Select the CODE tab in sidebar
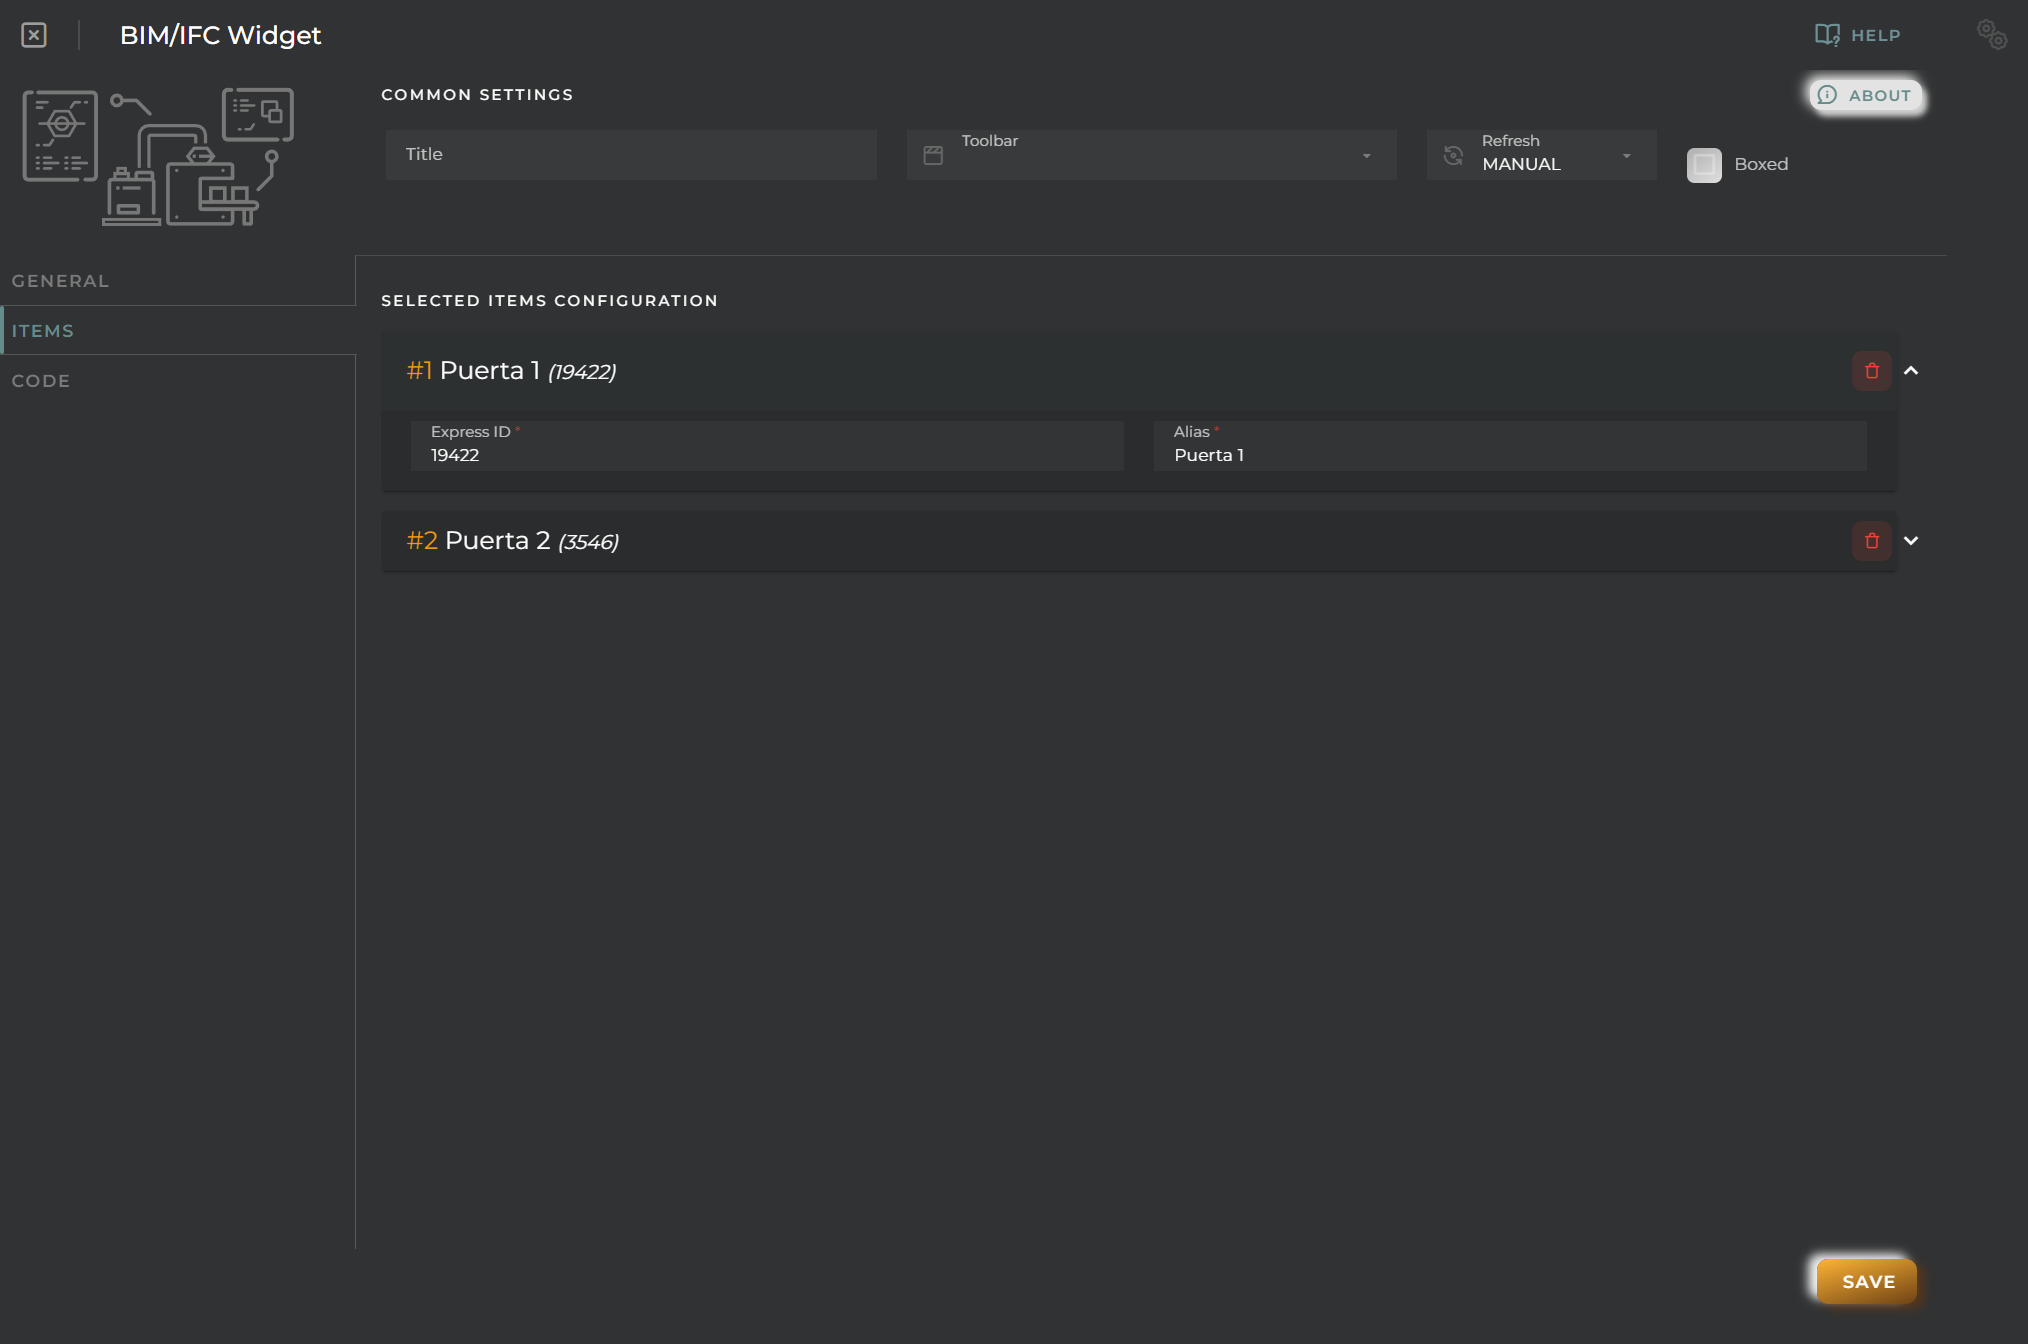The width and height of the screenshot is (2028, 1344). click(42, 380)
